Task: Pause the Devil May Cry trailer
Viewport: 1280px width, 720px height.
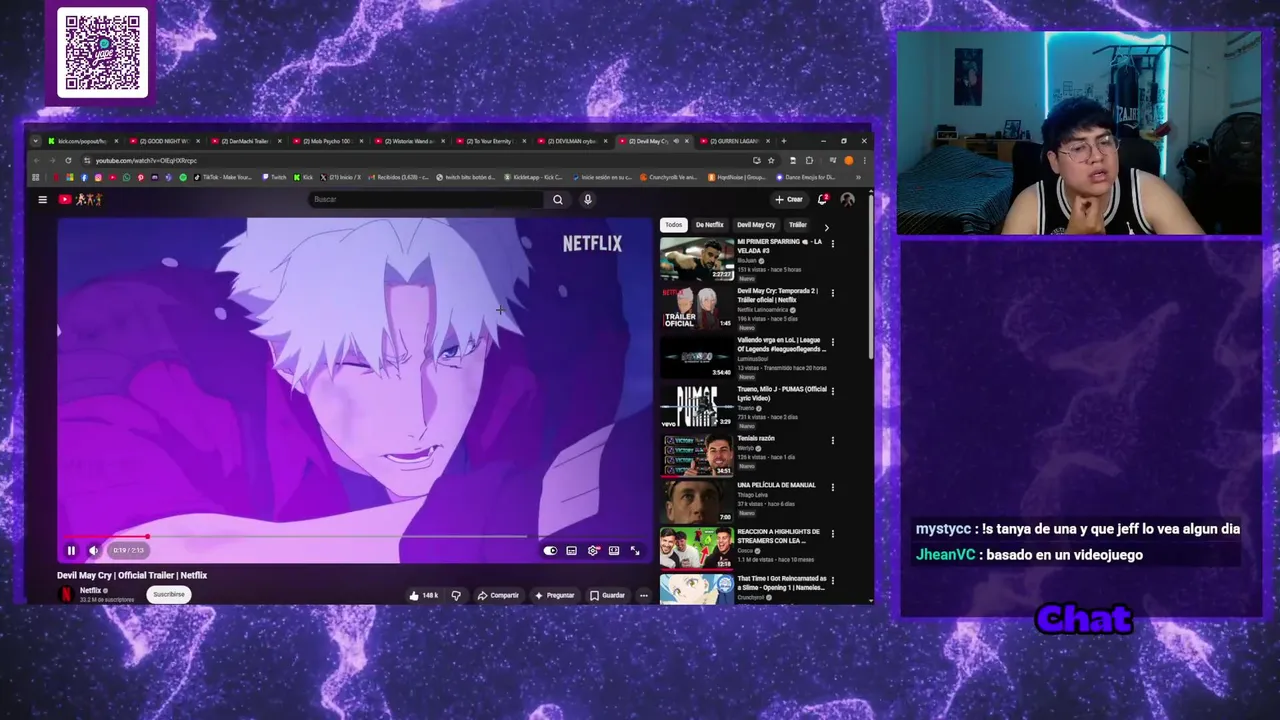Action: tap(71, 550)
